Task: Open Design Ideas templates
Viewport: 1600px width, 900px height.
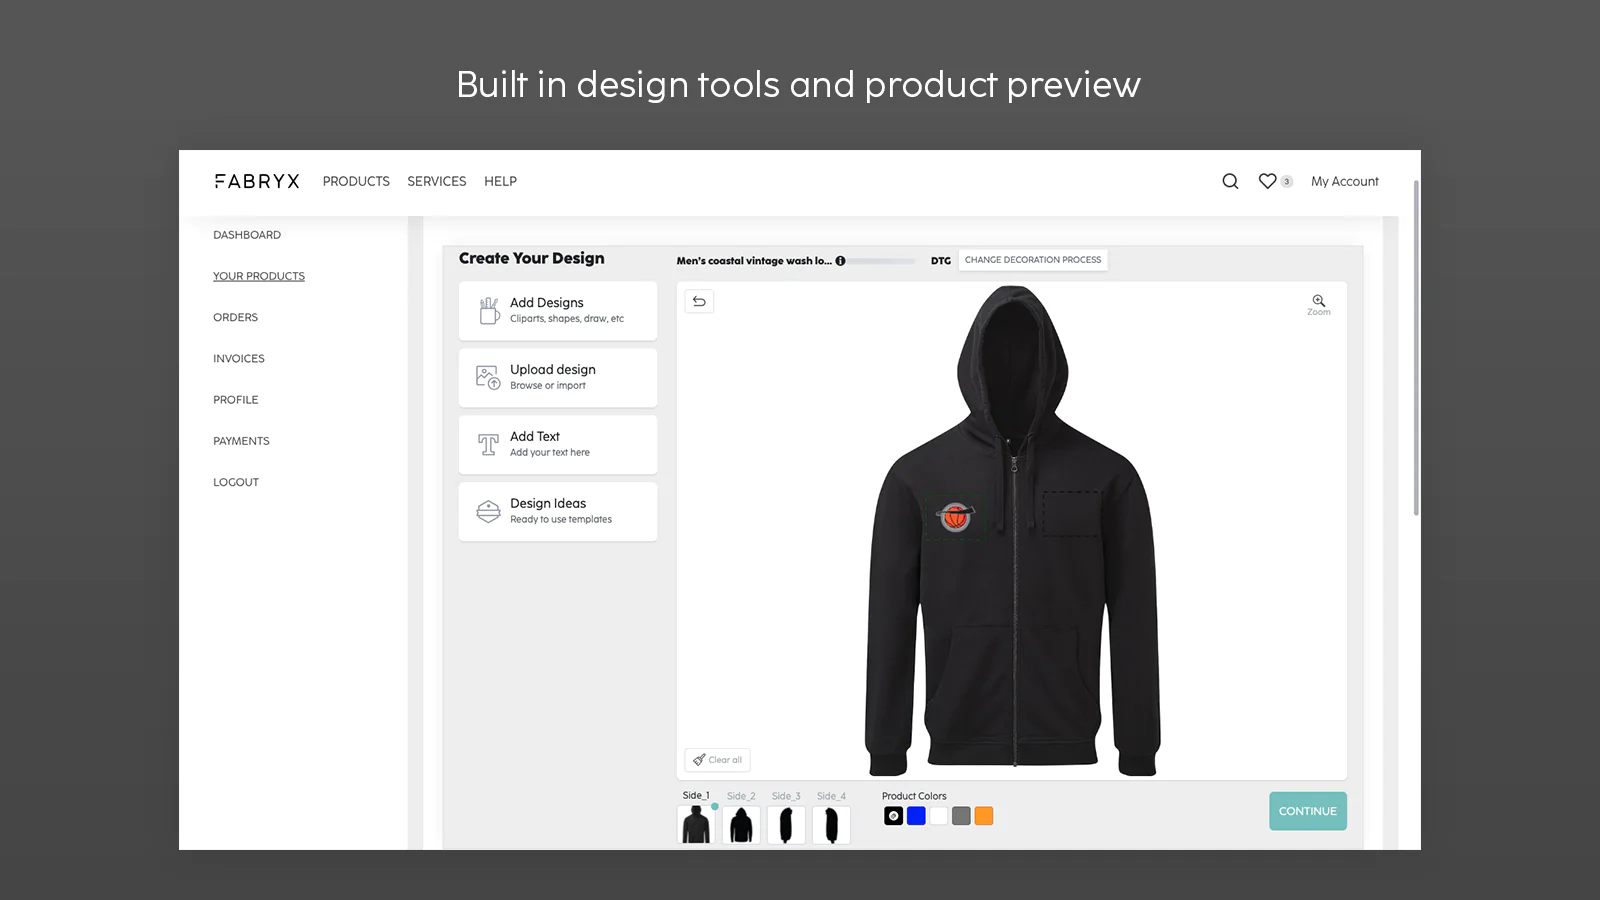Action: (557, 511)
